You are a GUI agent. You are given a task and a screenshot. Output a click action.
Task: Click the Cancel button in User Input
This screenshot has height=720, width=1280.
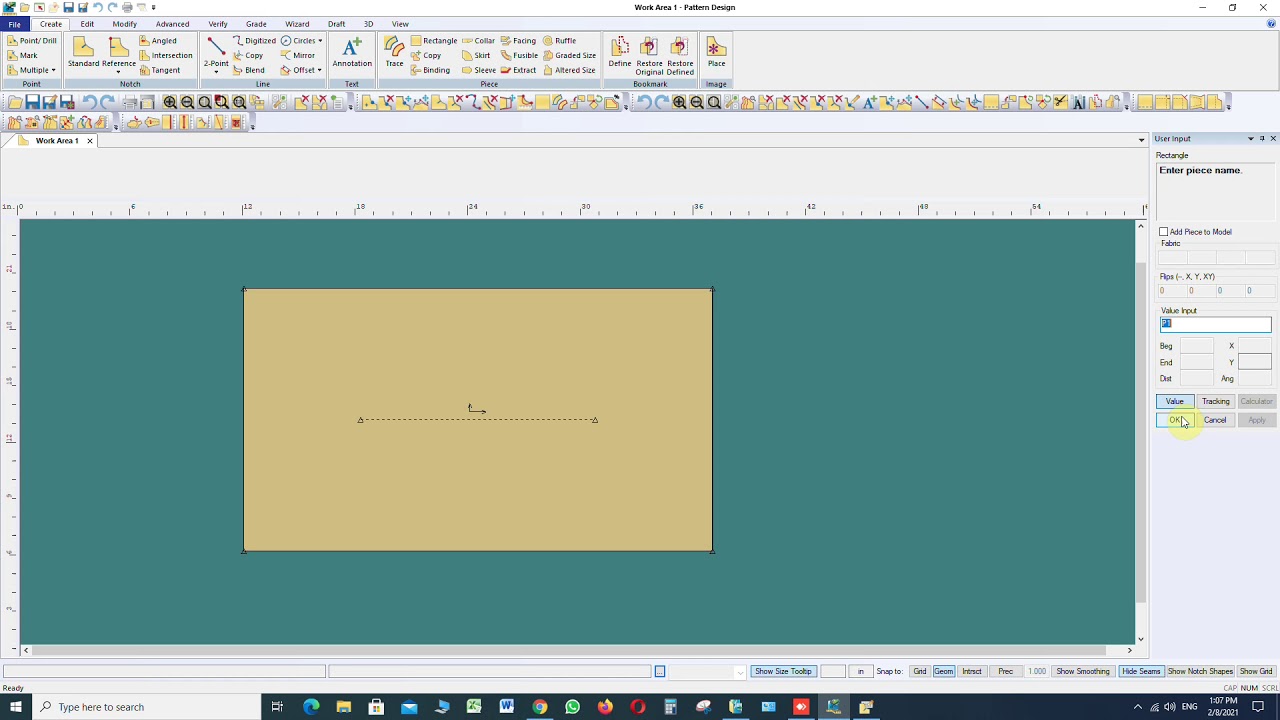[1215, 420]
